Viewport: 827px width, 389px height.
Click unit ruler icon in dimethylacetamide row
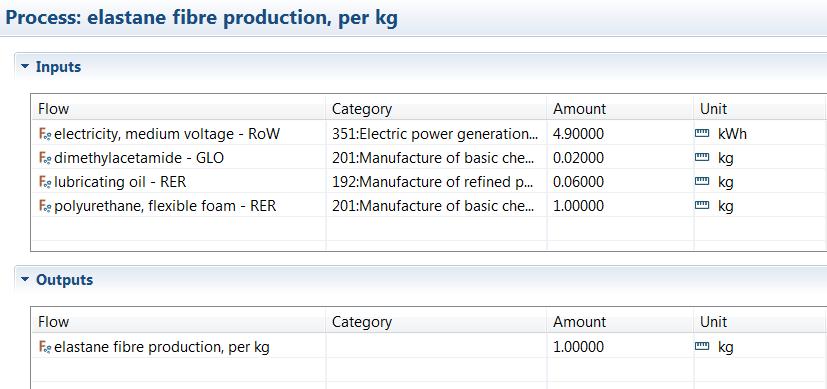702,158
